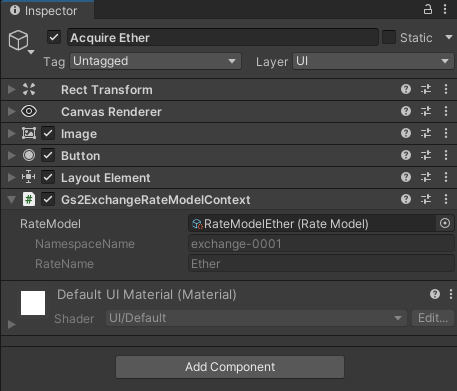Open Button component preset settings
This screenshot has width=457, height=391.
[x=426, y=155]
